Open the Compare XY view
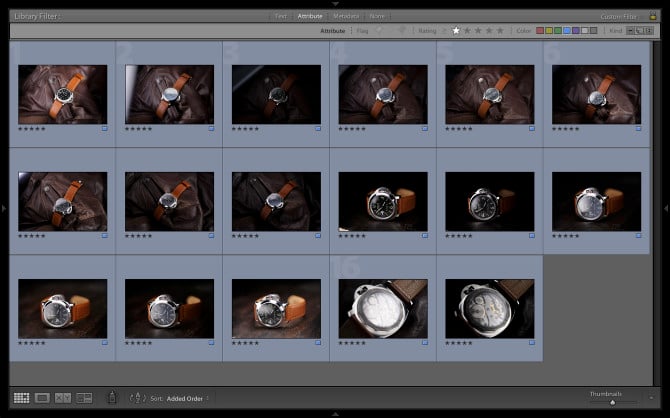 coord(63,398)
